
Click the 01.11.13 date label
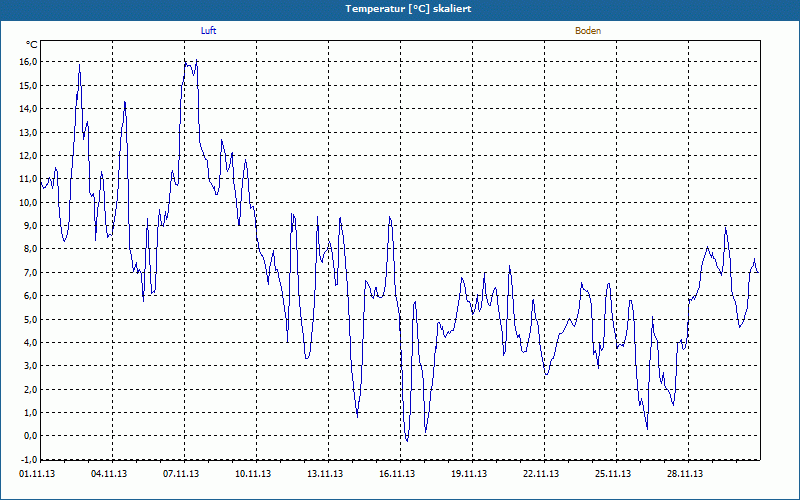pyautogui.click(x=37, y=473)
